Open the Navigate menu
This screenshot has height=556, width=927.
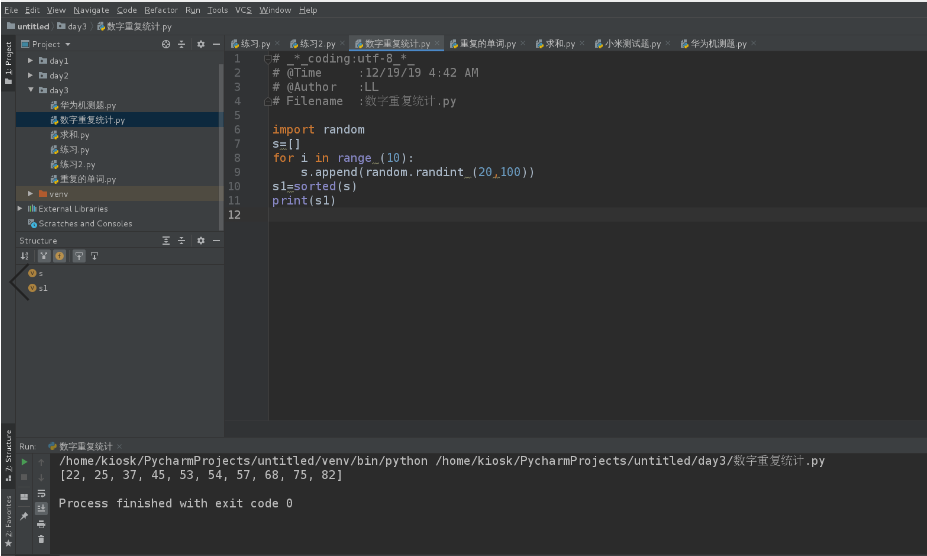coord(91,10)
